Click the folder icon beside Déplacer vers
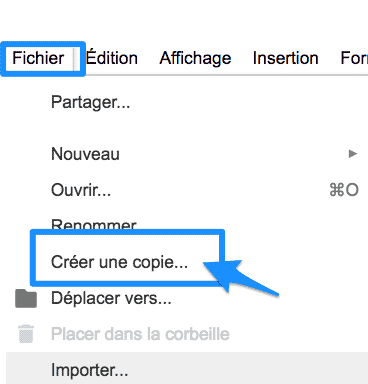Screen dimensions: 368x384 point(26,298)
